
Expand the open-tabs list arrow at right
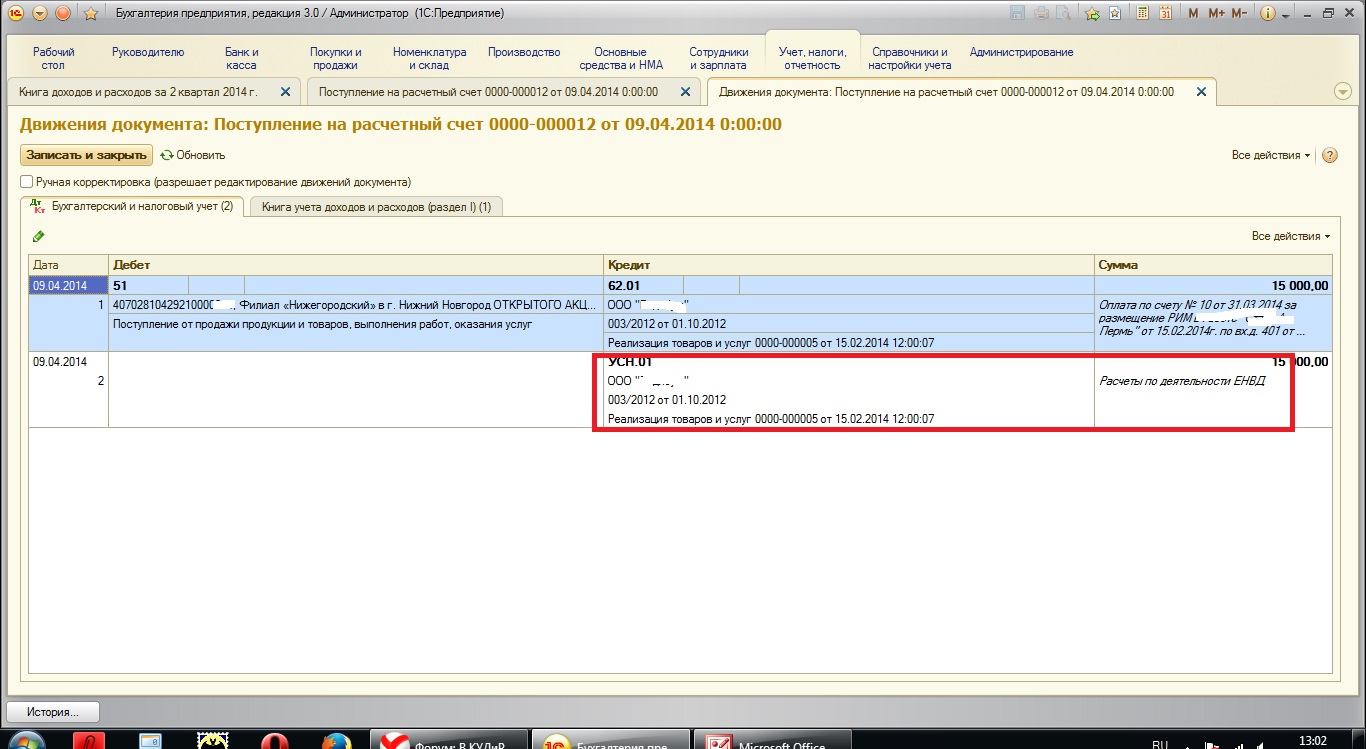point(1343,92)
